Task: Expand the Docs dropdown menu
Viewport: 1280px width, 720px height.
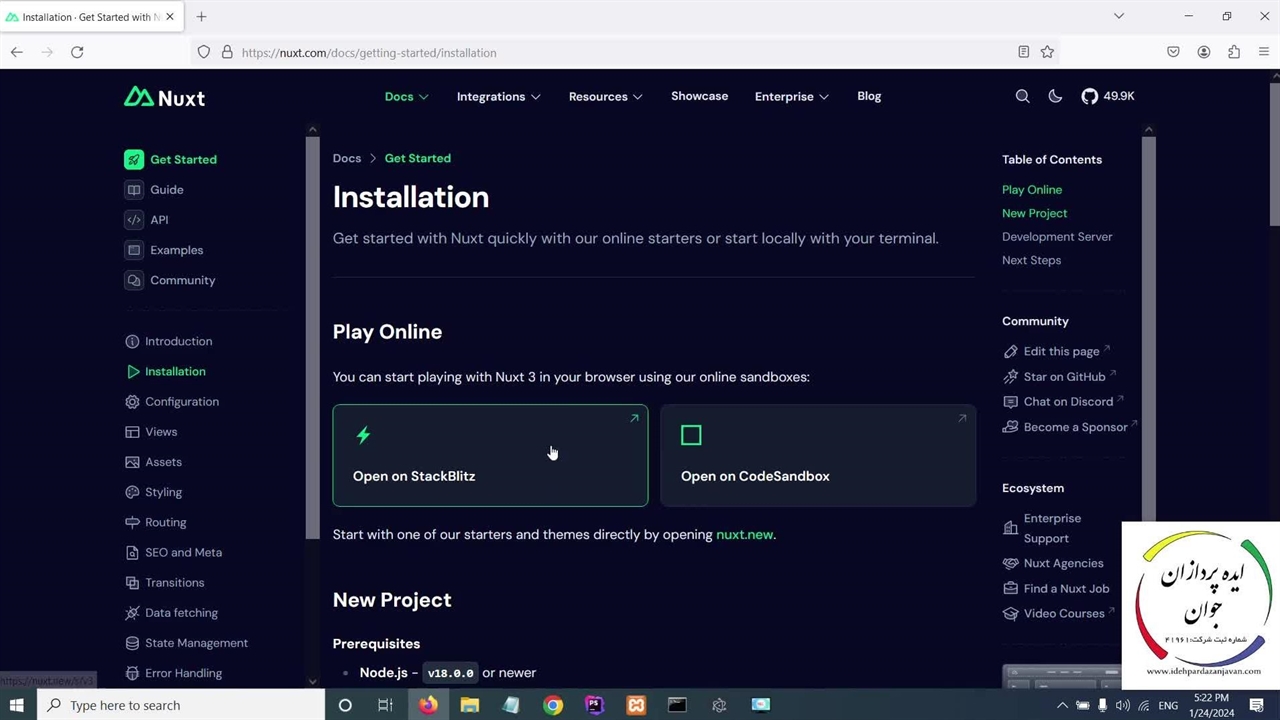Action: pos(406,97)
